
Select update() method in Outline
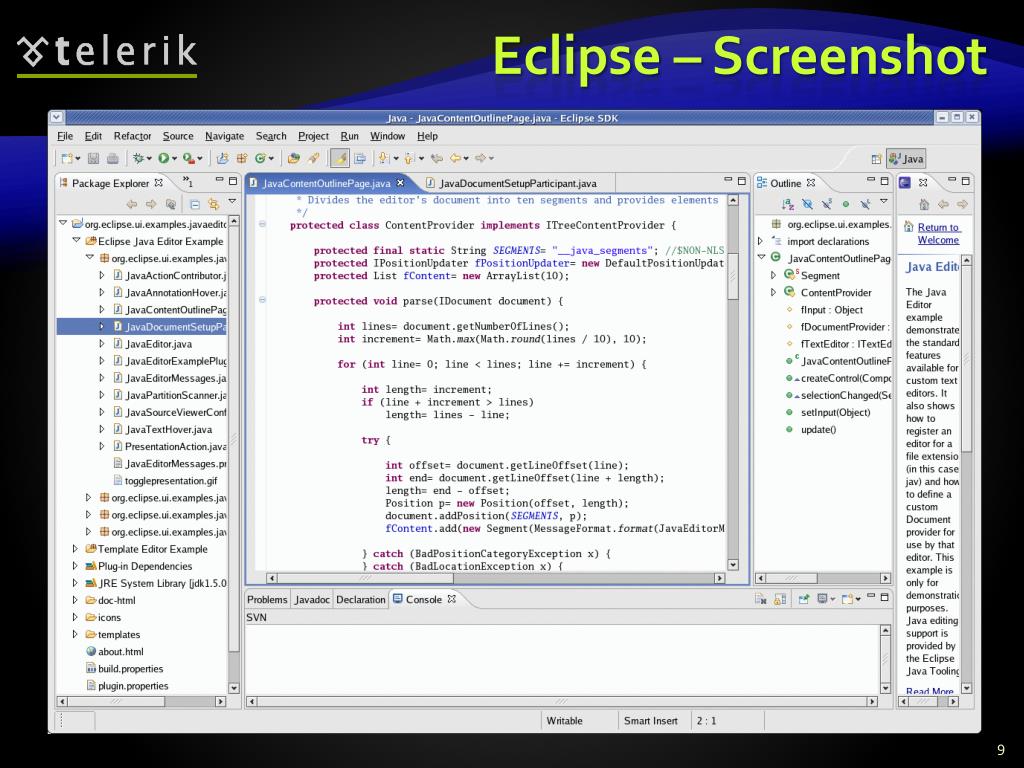[818, 430]
